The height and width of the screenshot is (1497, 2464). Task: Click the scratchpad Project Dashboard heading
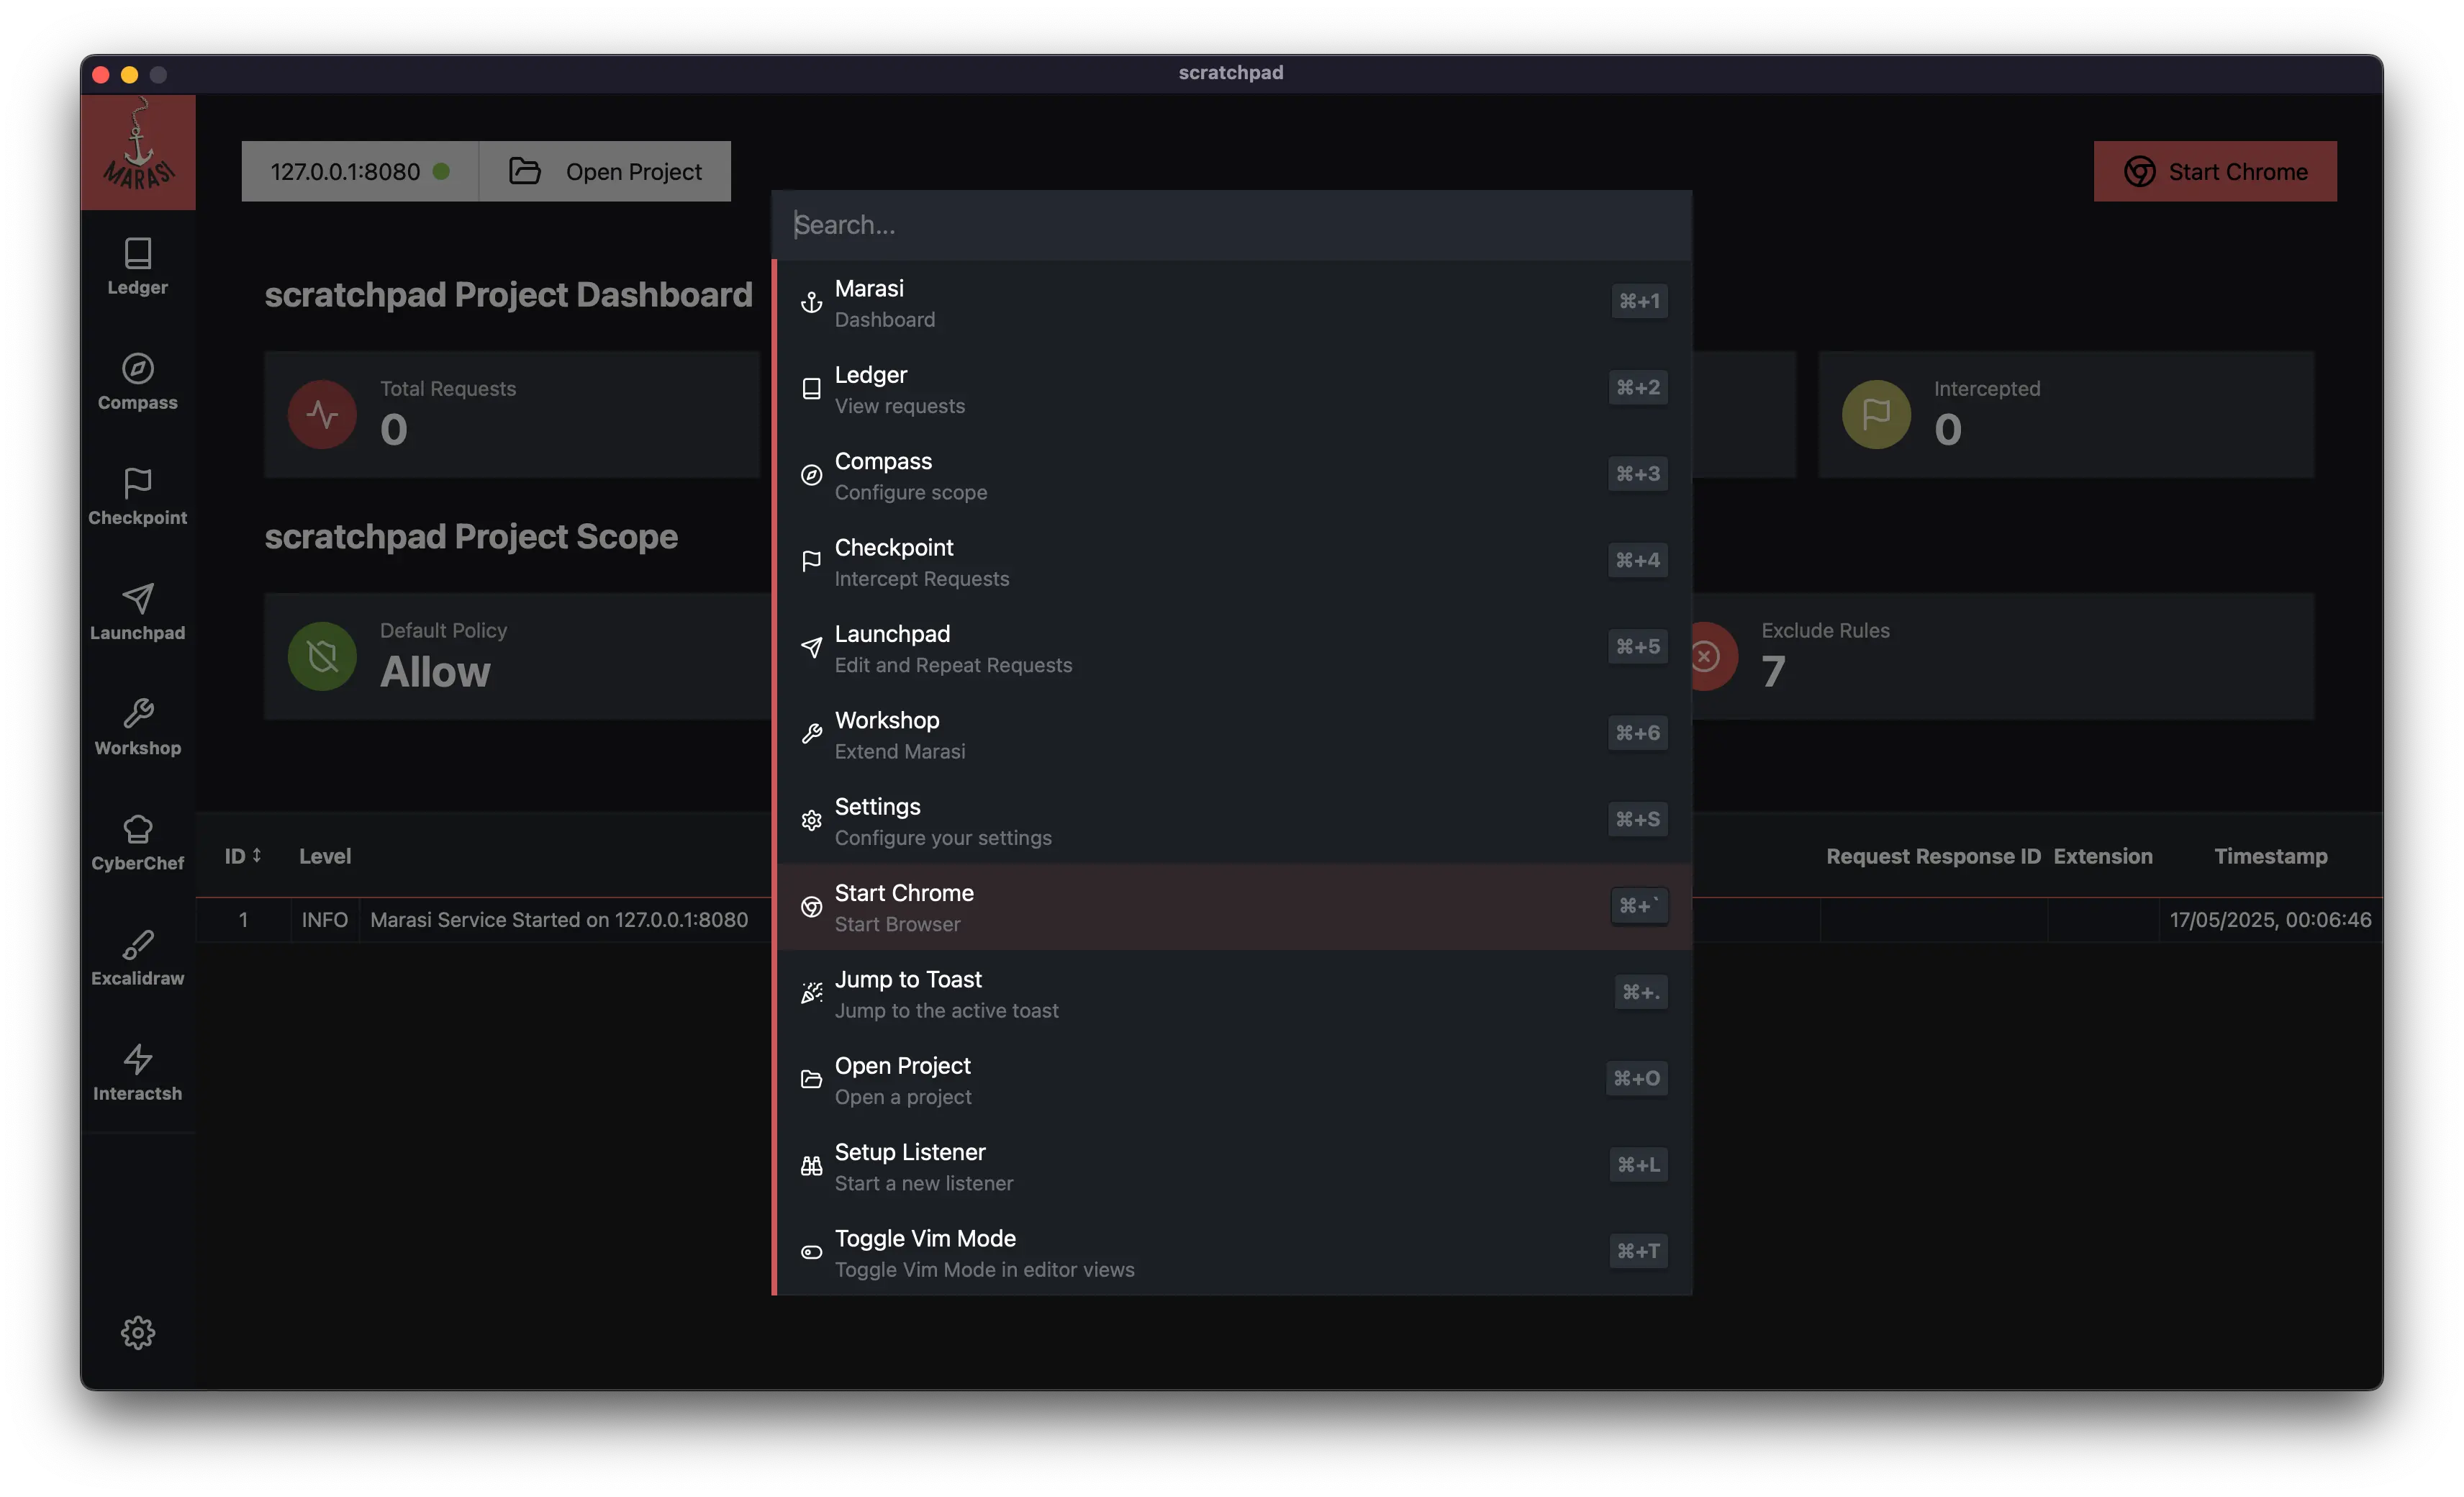click(x=508, y=295)
